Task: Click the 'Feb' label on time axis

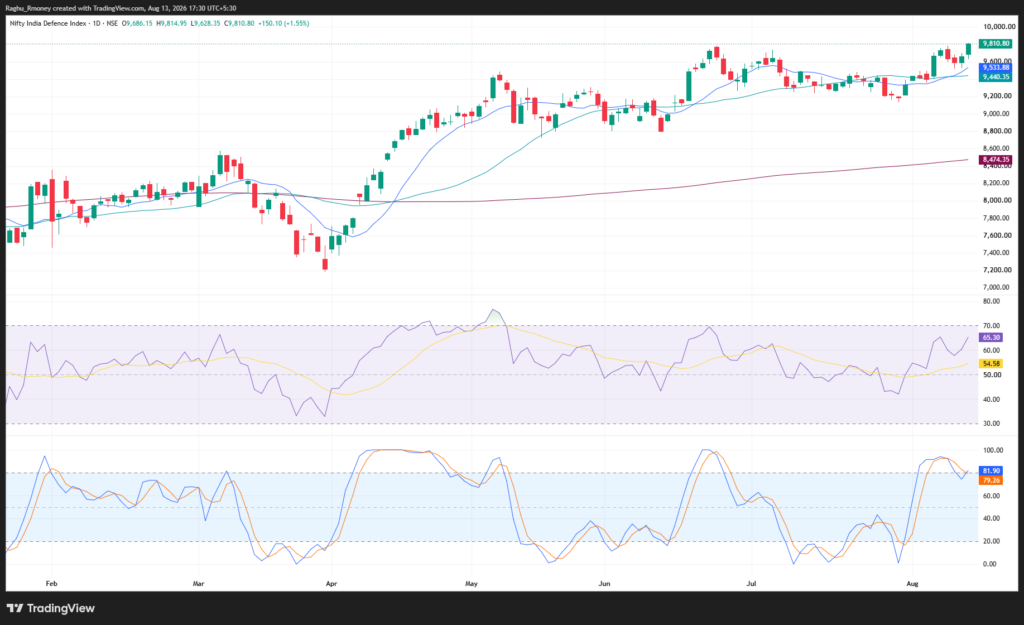Action: [52, 584]
